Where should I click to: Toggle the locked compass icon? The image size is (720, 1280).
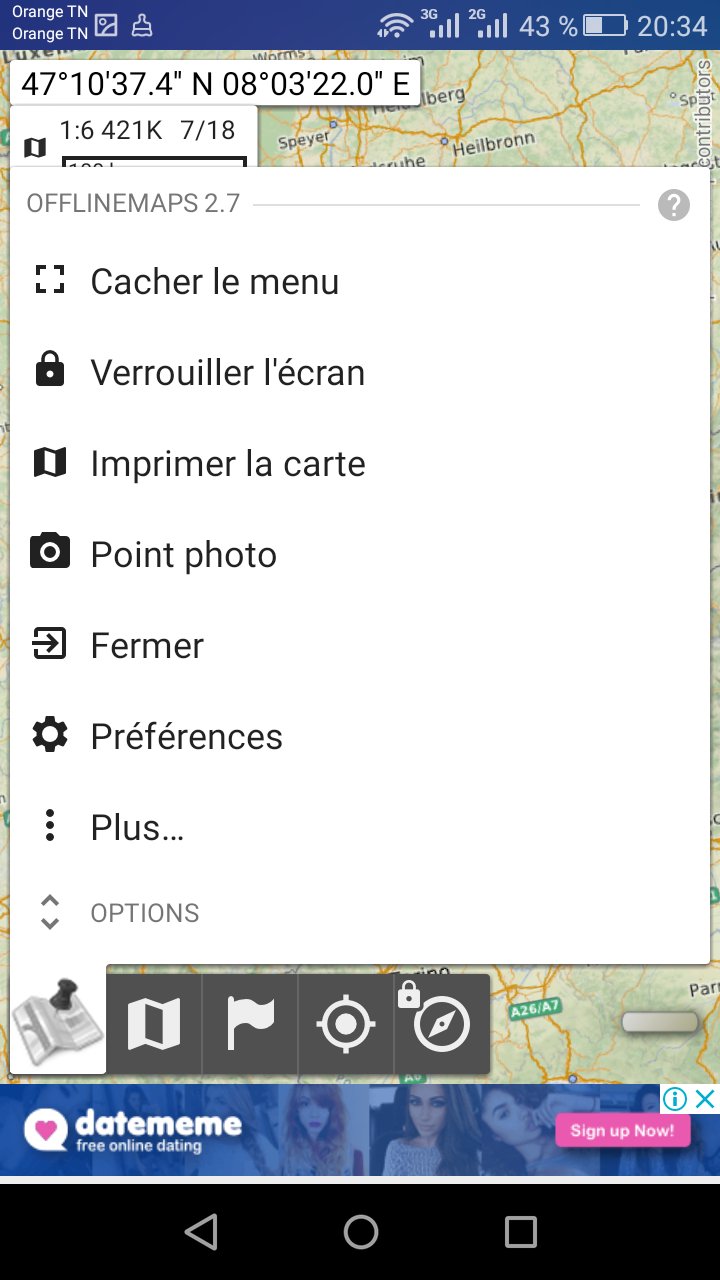pyautogui.click(x=441, y=1024)
